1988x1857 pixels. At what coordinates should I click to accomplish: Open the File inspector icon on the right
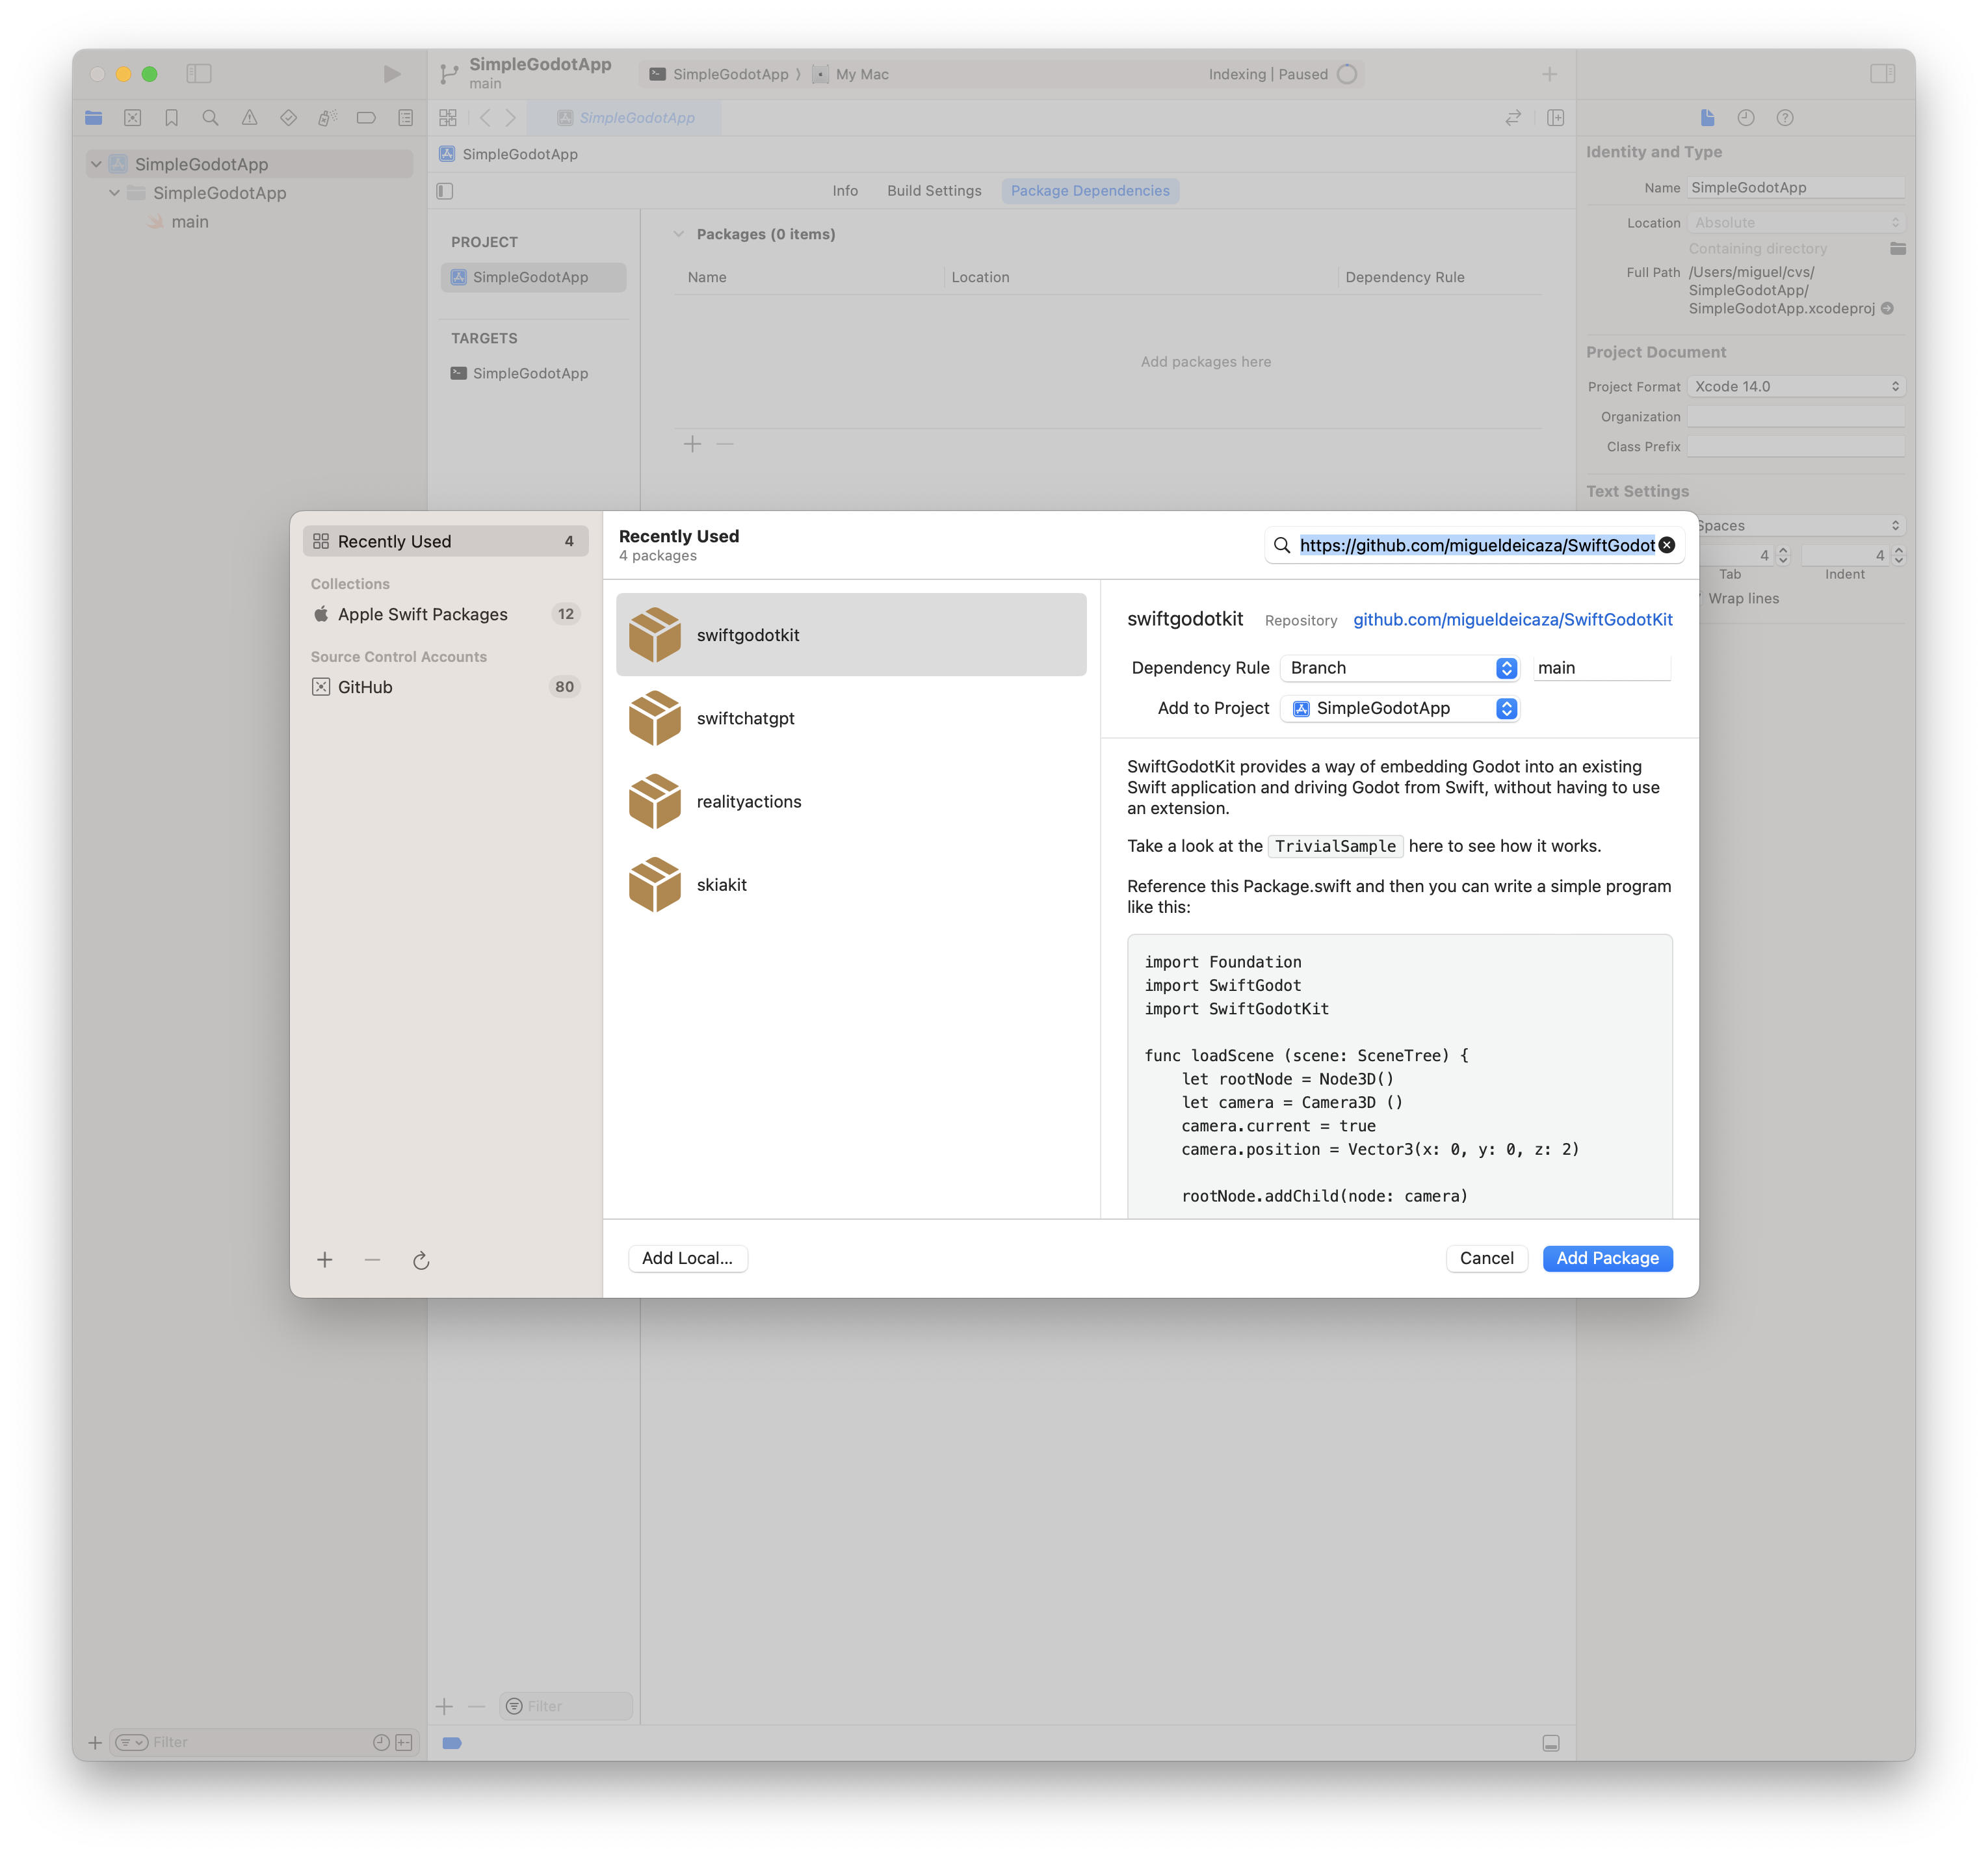pos(1707,117)
